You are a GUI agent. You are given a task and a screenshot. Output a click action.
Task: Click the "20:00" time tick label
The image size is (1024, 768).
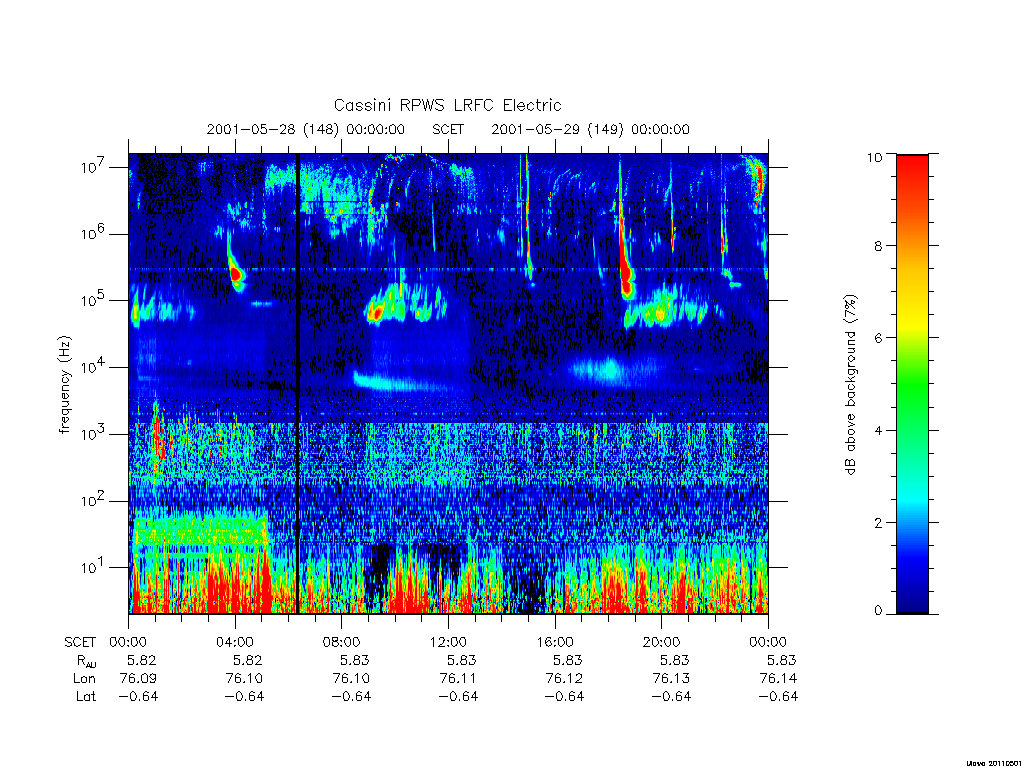click(x=662, y=642)
